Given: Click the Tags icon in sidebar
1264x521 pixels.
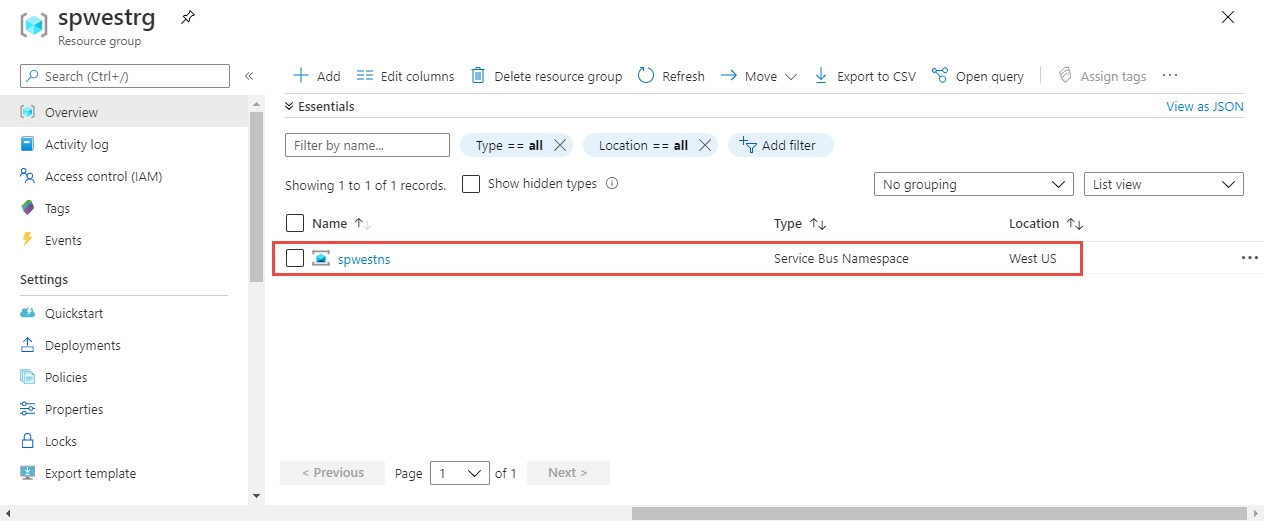Looking at the screenshot, I should 28,208.
